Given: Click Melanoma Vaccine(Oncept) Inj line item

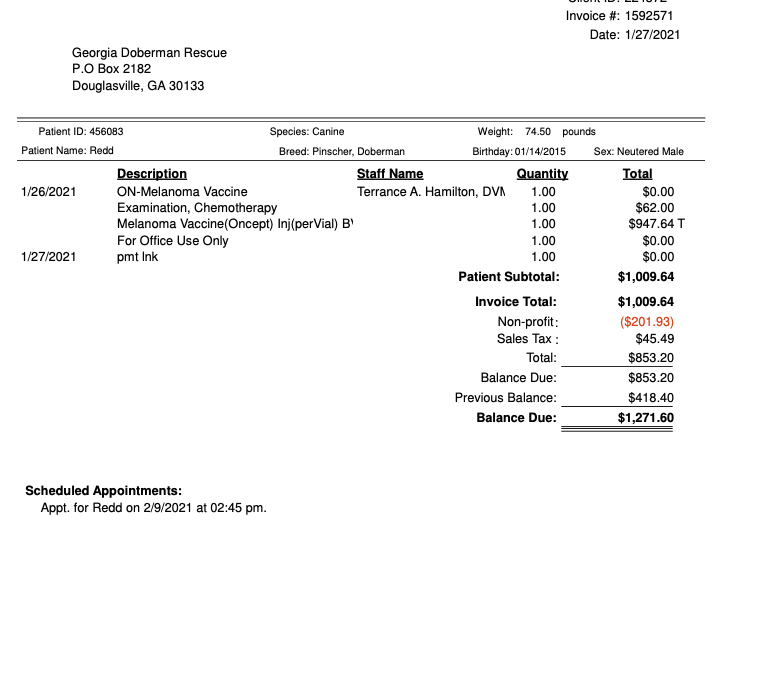Looking at the screenshot, I should pos(235,224).
